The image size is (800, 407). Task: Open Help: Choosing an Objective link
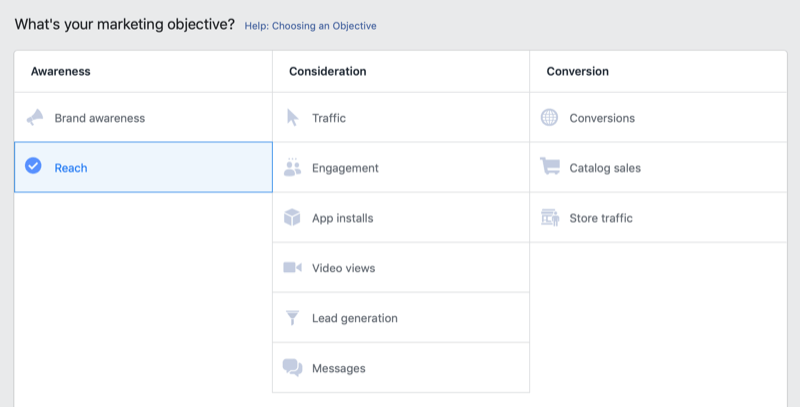(x=310, y=26)
